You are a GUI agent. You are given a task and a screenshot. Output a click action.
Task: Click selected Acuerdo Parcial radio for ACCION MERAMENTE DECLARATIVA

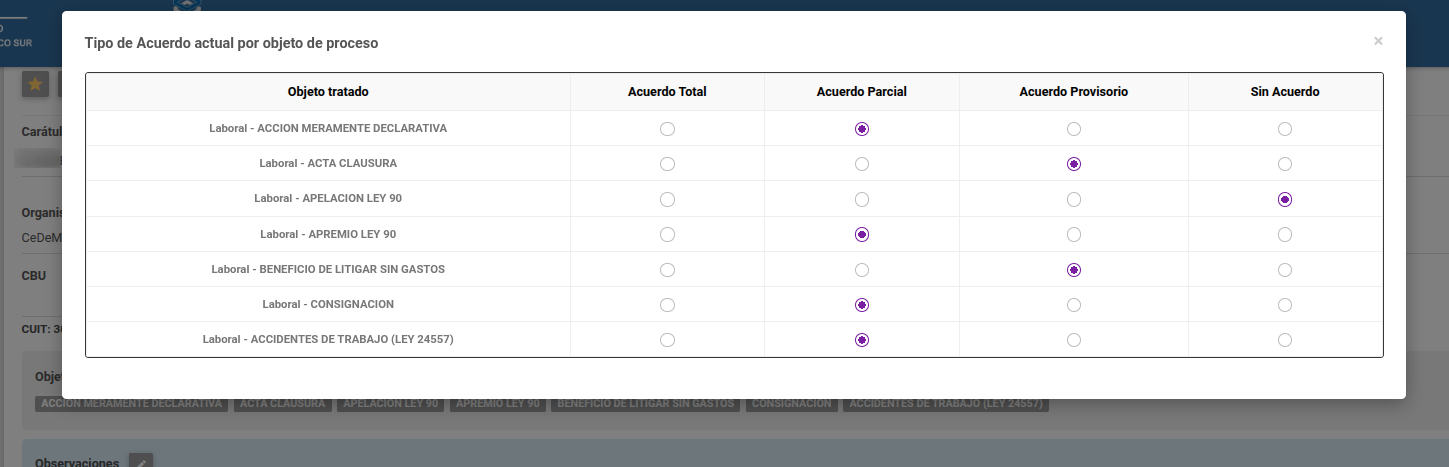click(862, 129)
